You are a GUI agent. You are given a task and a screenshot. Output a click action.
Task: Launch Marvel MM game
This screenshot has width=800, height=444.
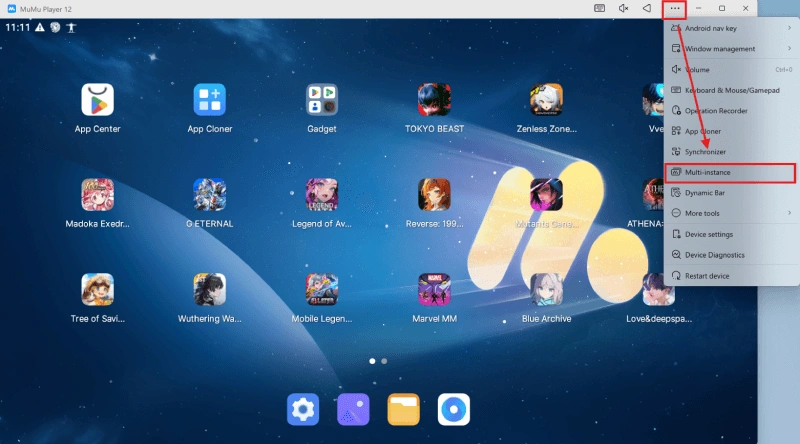434,290
